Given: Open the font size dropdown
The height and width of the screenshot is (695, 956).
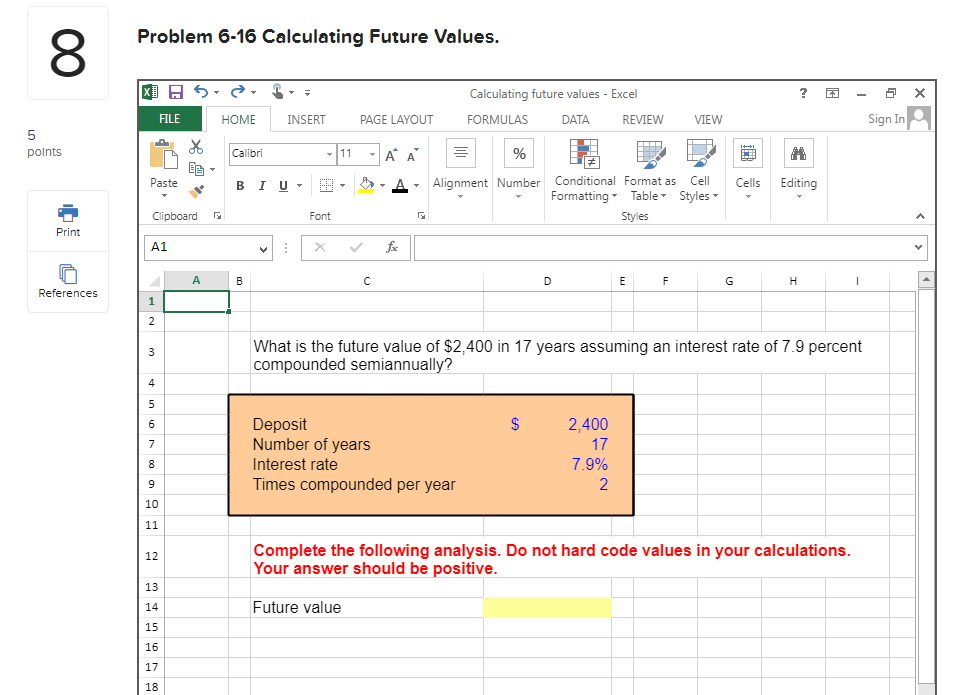Looking at the screenshot, I should 372,155.
